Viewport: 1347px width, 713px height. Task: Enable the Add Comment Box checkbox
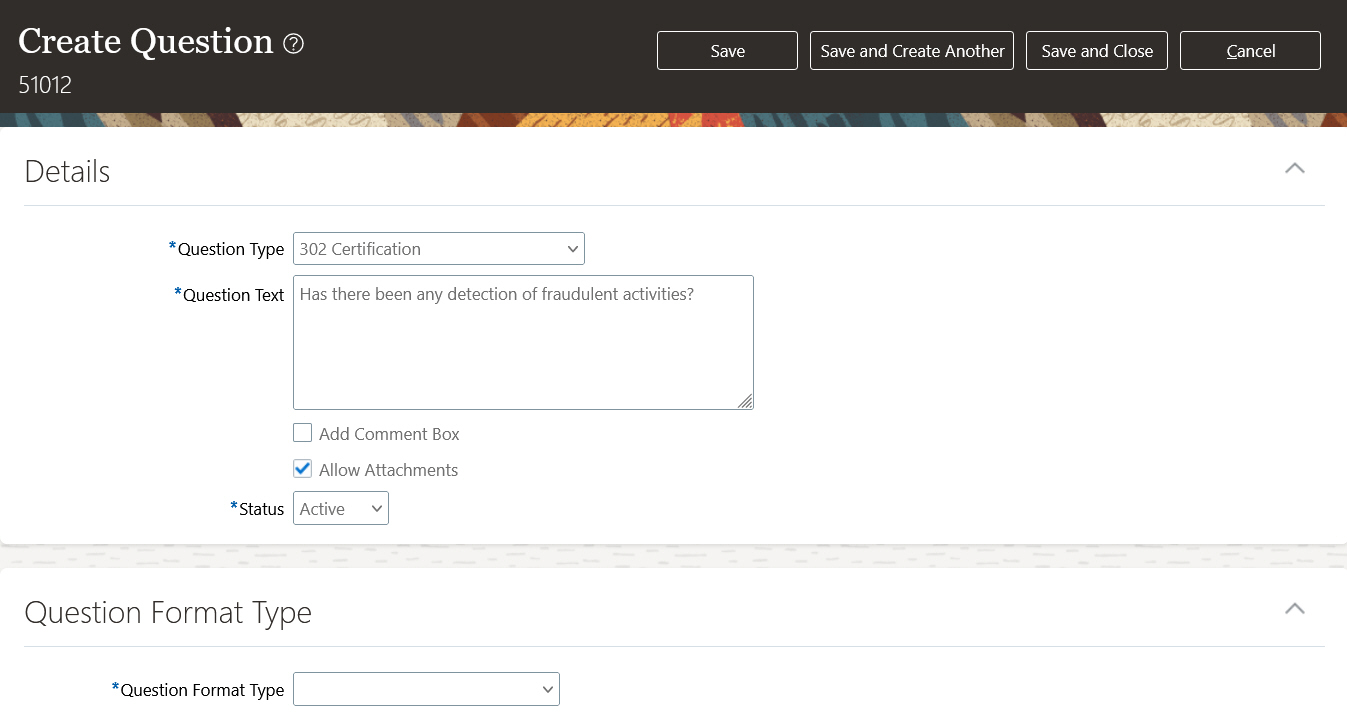[303, 433]
